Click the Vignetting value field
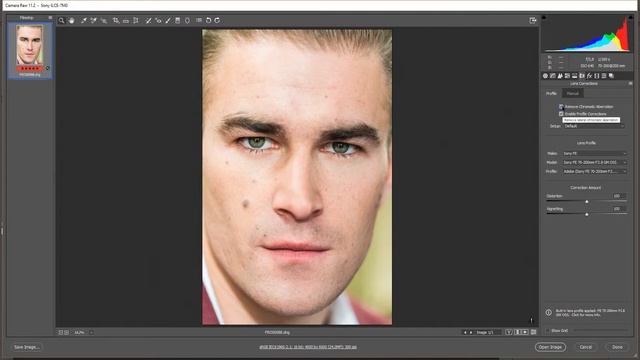 tap(618, 209)
